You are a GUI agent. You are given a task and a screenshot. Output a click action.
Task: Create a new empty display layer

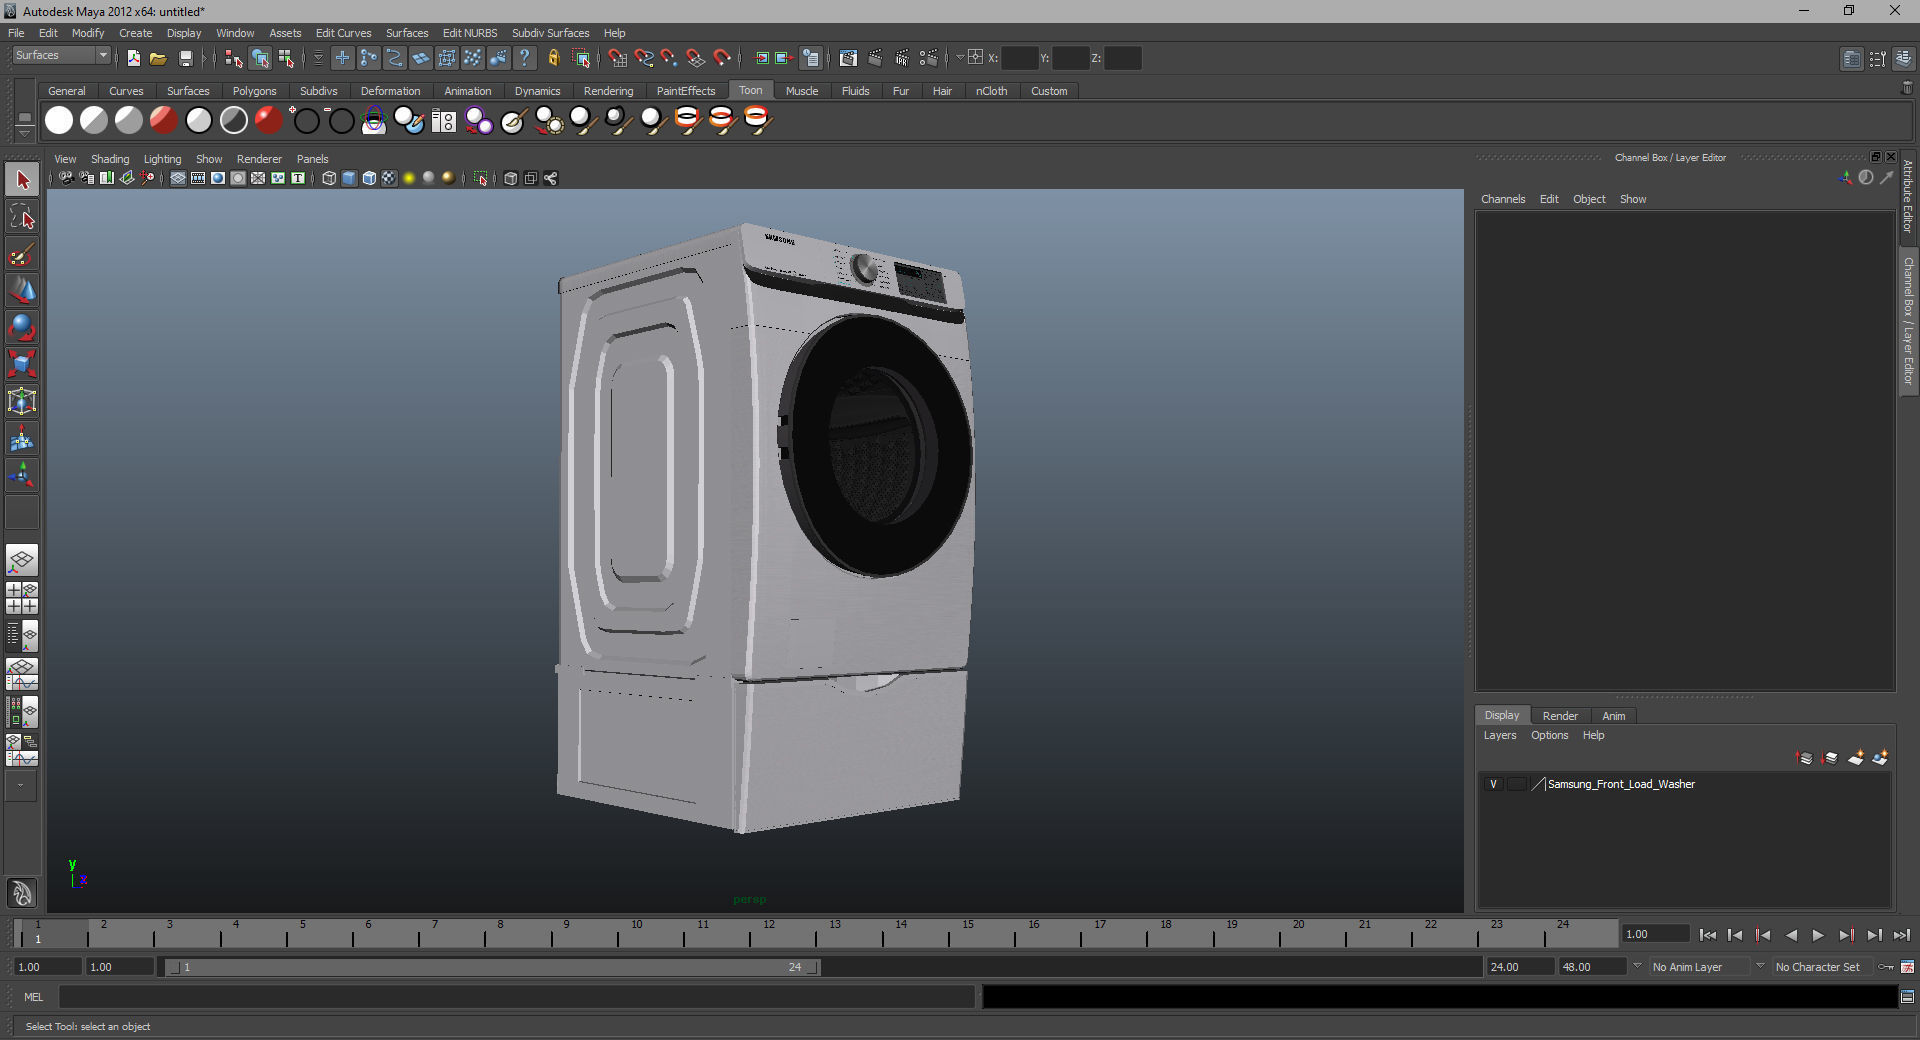[x=1855, y=758]
